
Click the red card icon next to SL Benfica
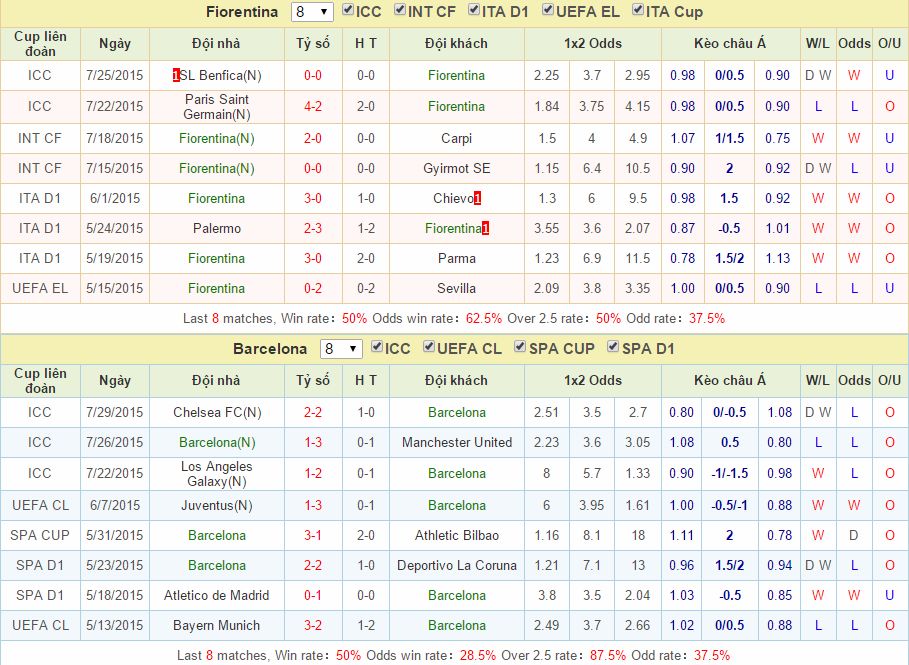tap(176, 75)
